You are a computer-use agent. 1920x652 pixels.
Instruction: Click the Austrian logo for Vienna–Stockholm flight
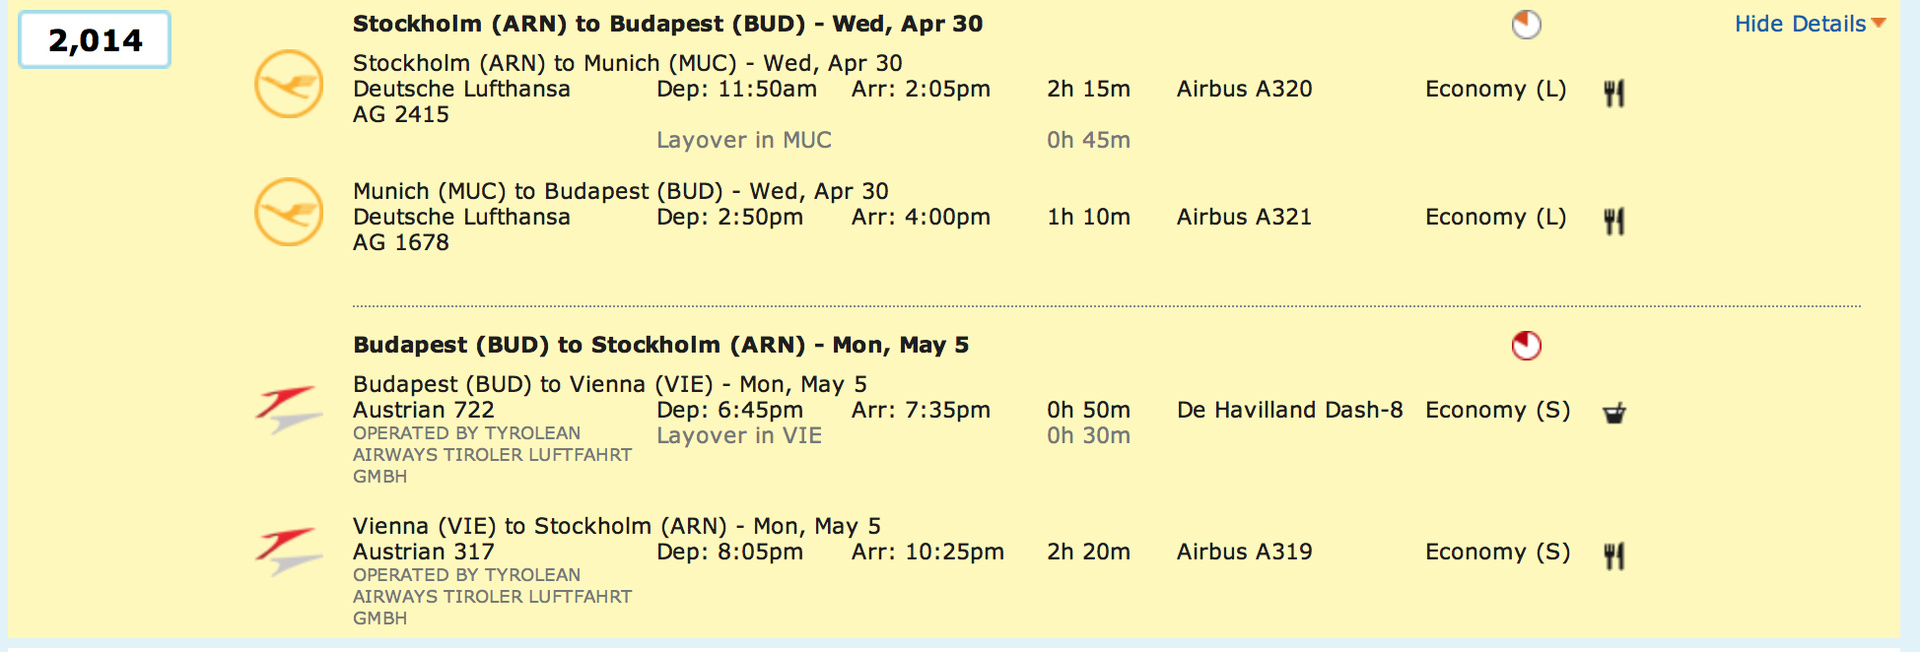tap(288, 551)
